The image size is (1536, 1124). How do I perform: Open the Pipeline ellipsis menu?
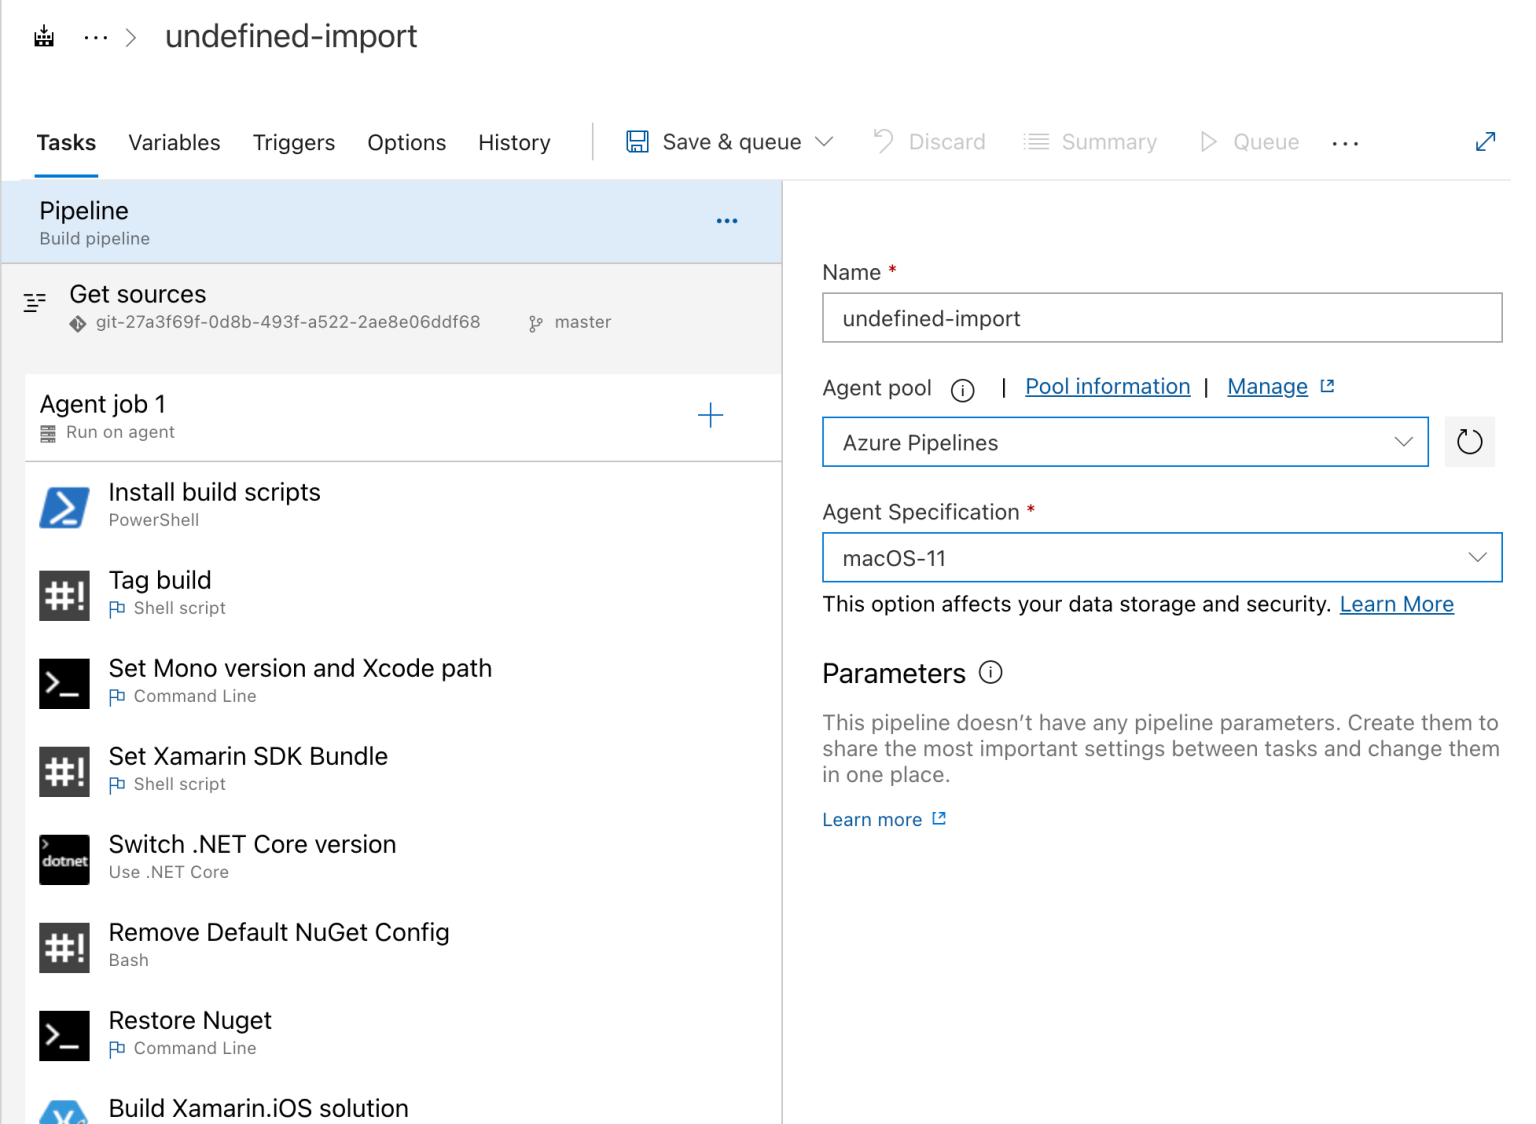click(x=727, y=220)
